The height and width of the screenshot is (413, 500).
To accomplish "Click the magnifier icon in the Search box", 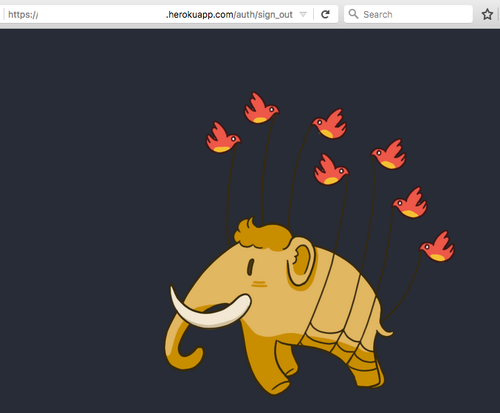I will [353, 14].
